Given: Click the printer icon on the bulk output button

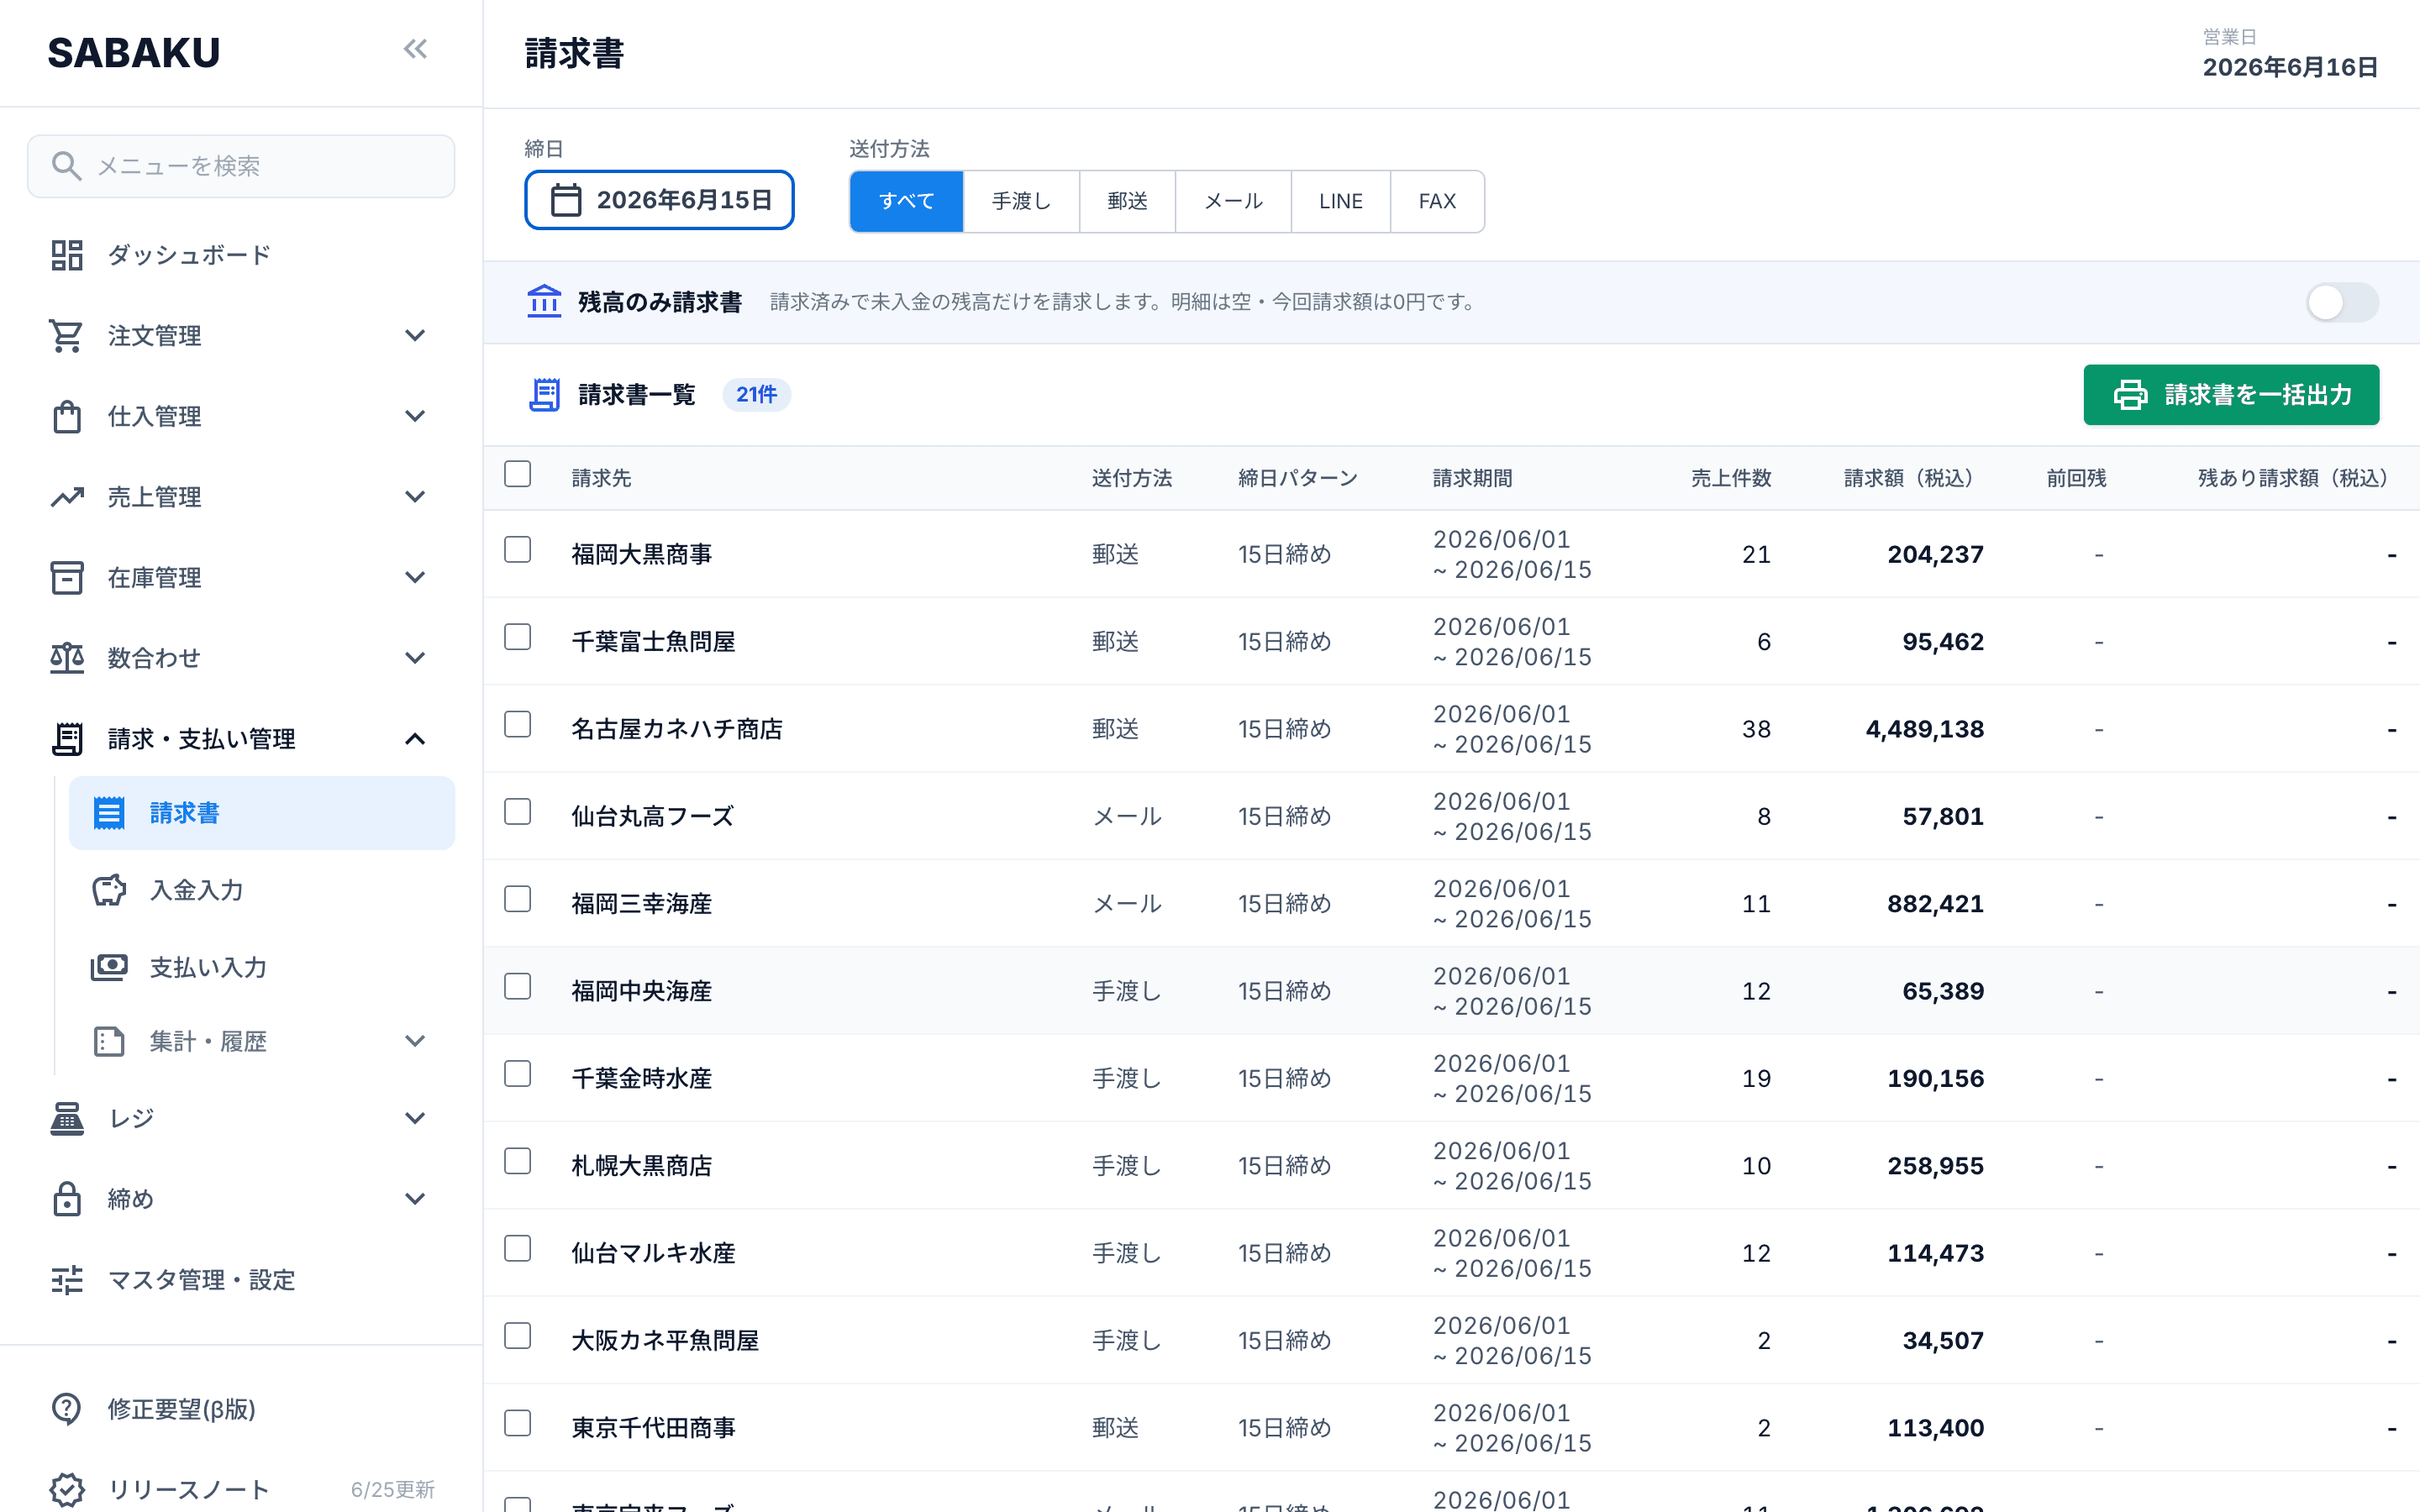Looking at the screenshot, I should [2130, 395].
